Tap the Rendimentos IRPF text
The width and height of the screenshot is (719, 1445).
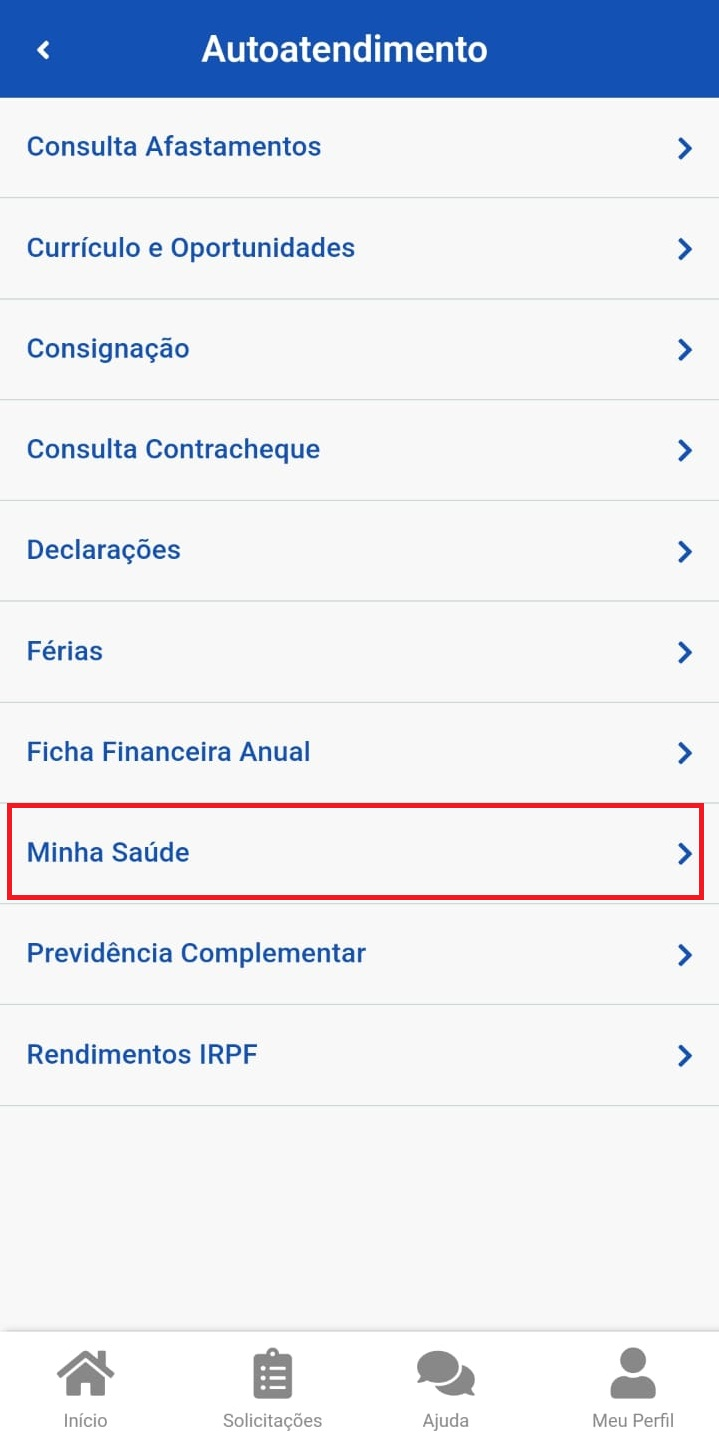coord(142,1055)
